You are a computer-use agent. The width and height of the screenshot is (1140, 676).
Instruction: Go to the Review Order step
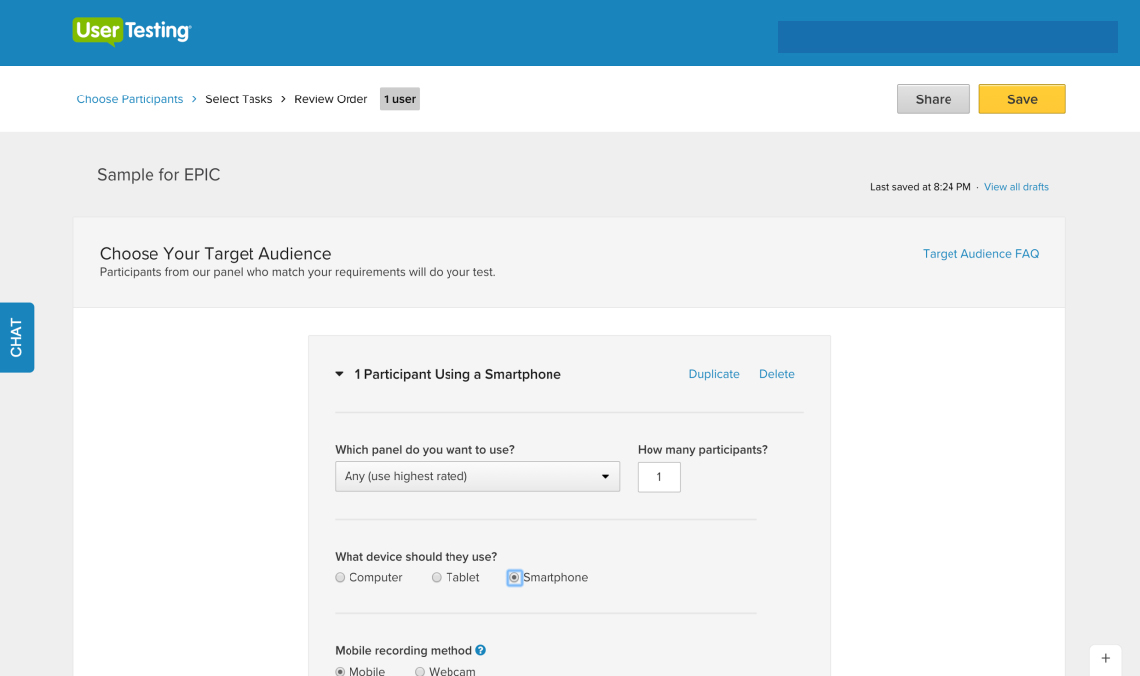(x=331, y=99)
